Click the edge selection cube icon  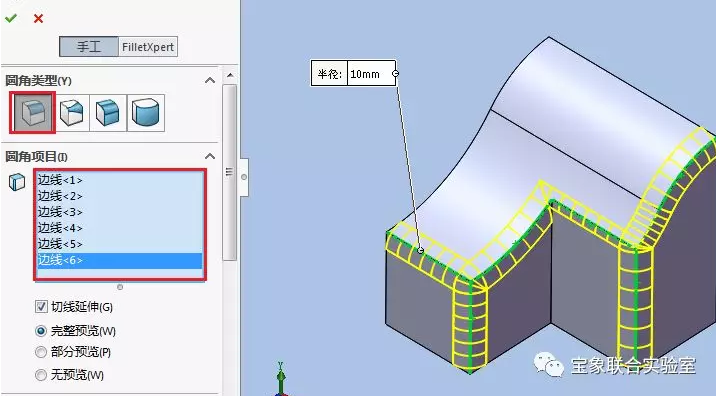[17, 182]
